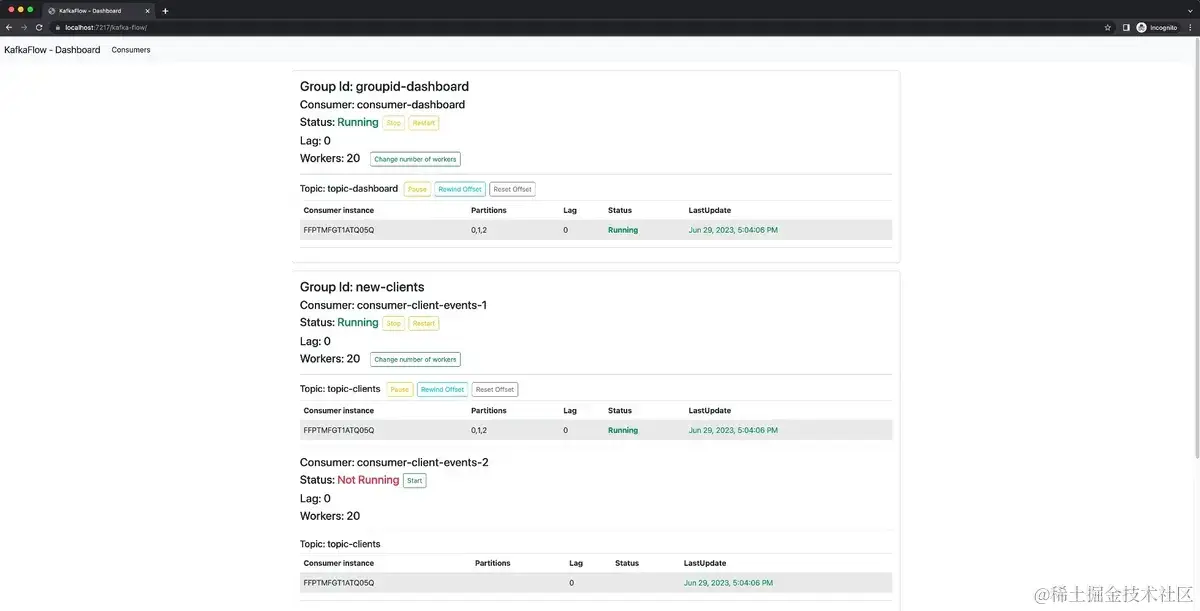Pause the topic-dashboard topic
This screenshot has height=611, width=1200.
coord(417,189)
